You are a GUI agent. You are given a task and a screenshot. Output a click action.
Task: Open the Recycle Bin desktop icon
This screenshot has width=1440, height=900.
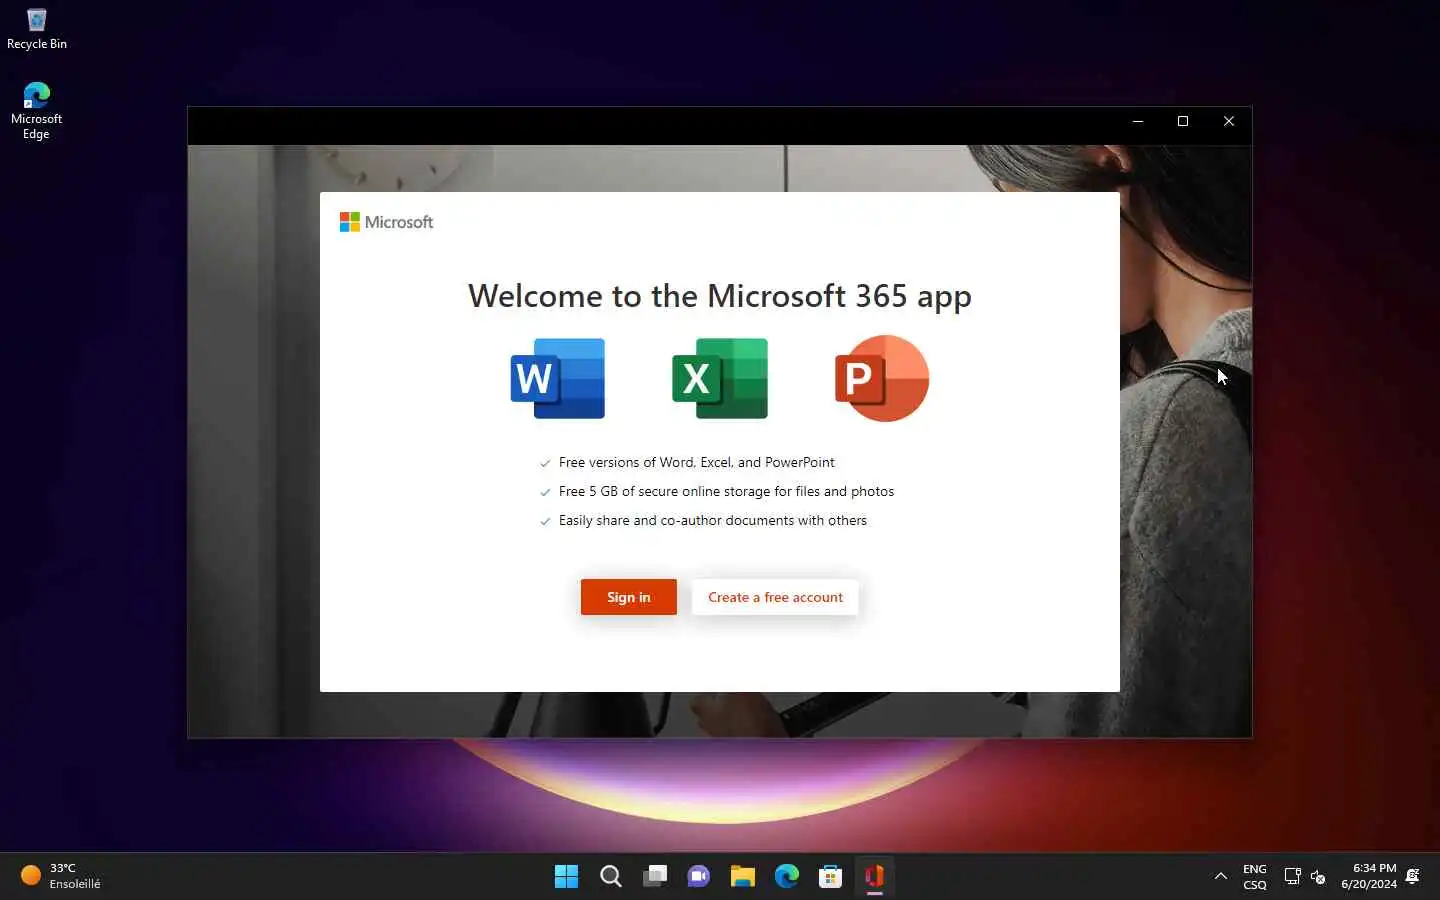[37, 29]
